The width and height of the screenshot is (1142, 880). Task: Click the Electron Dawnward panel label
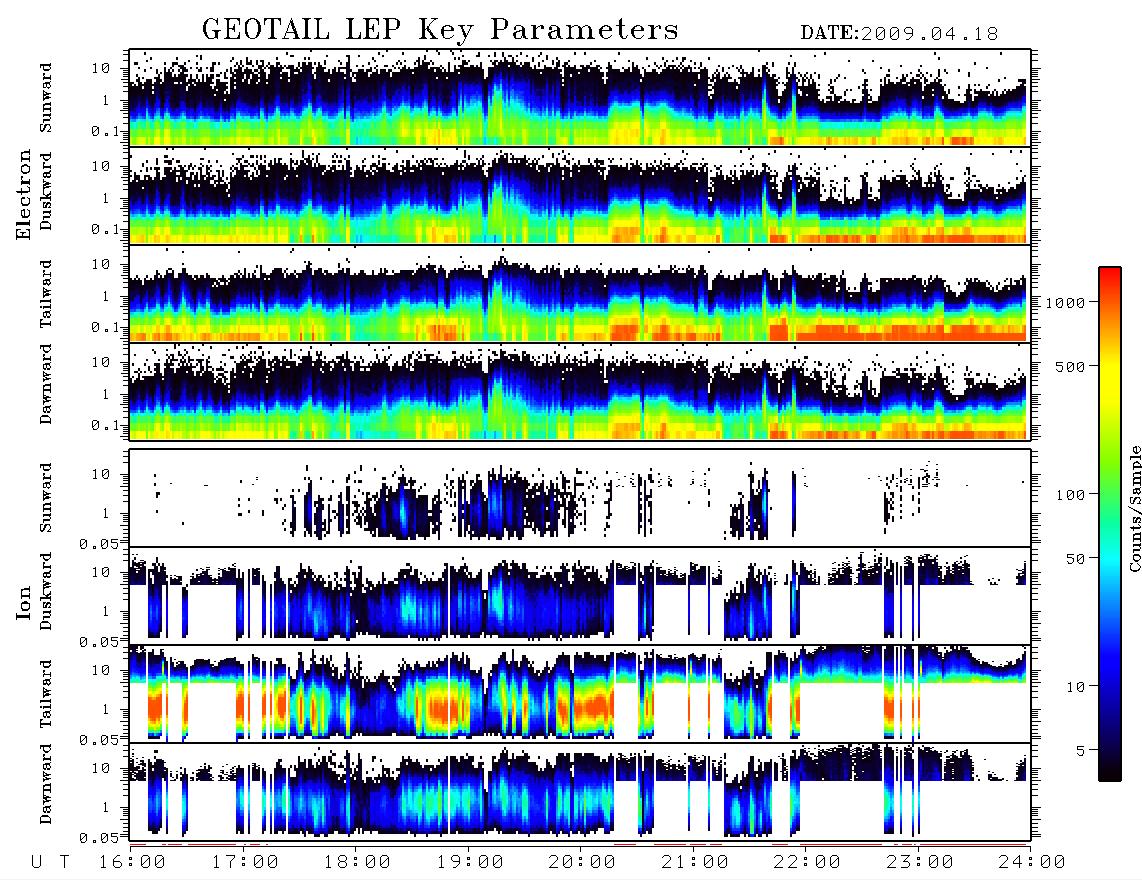(x=46, y=384)
